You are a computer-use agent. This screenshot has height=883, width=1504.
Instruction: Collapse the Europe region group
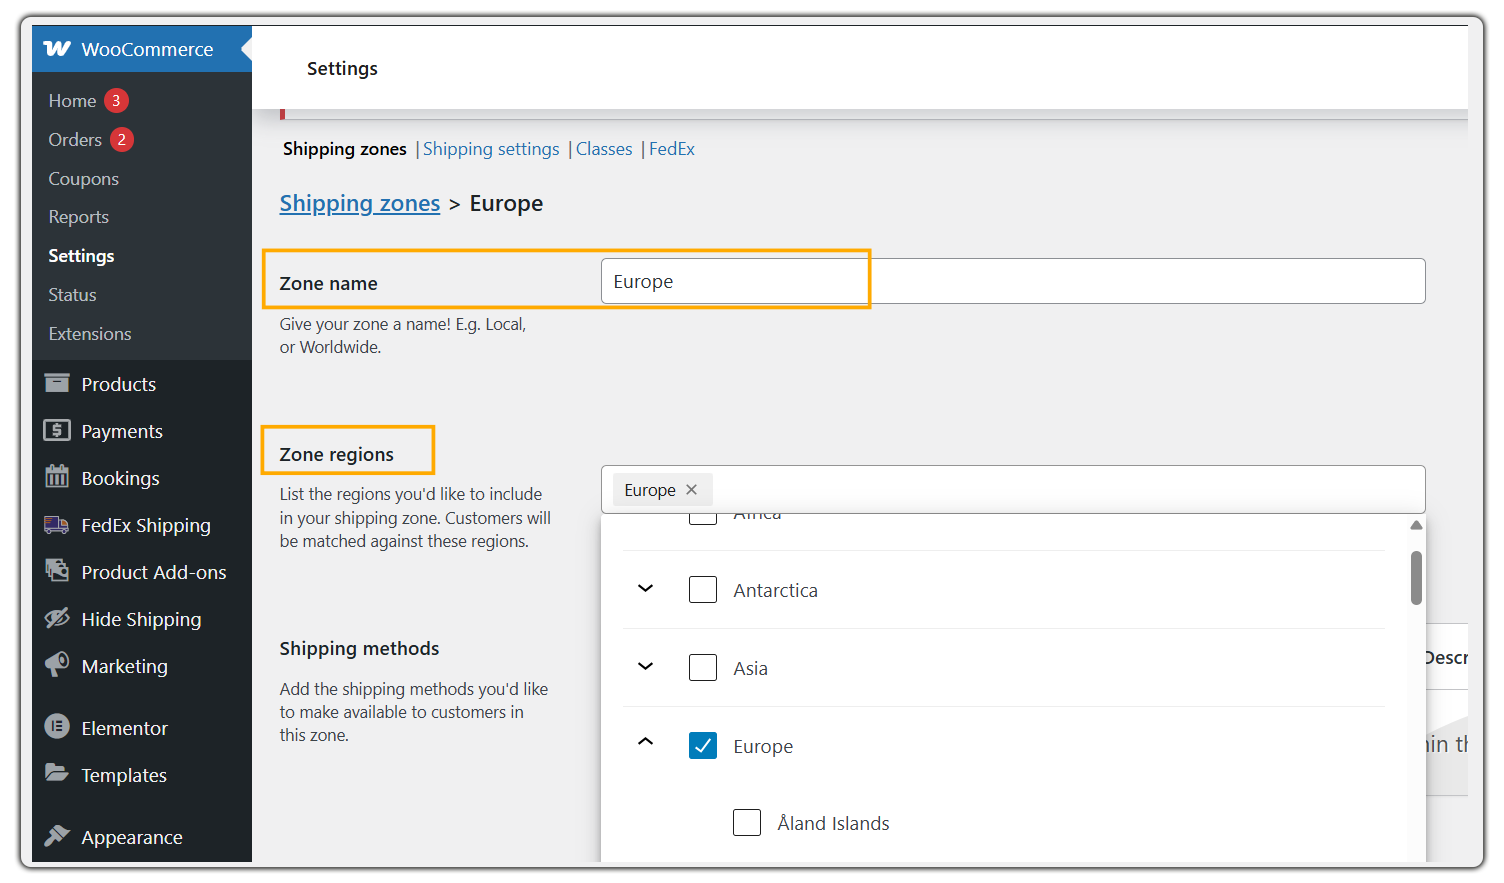click(646, 742)
